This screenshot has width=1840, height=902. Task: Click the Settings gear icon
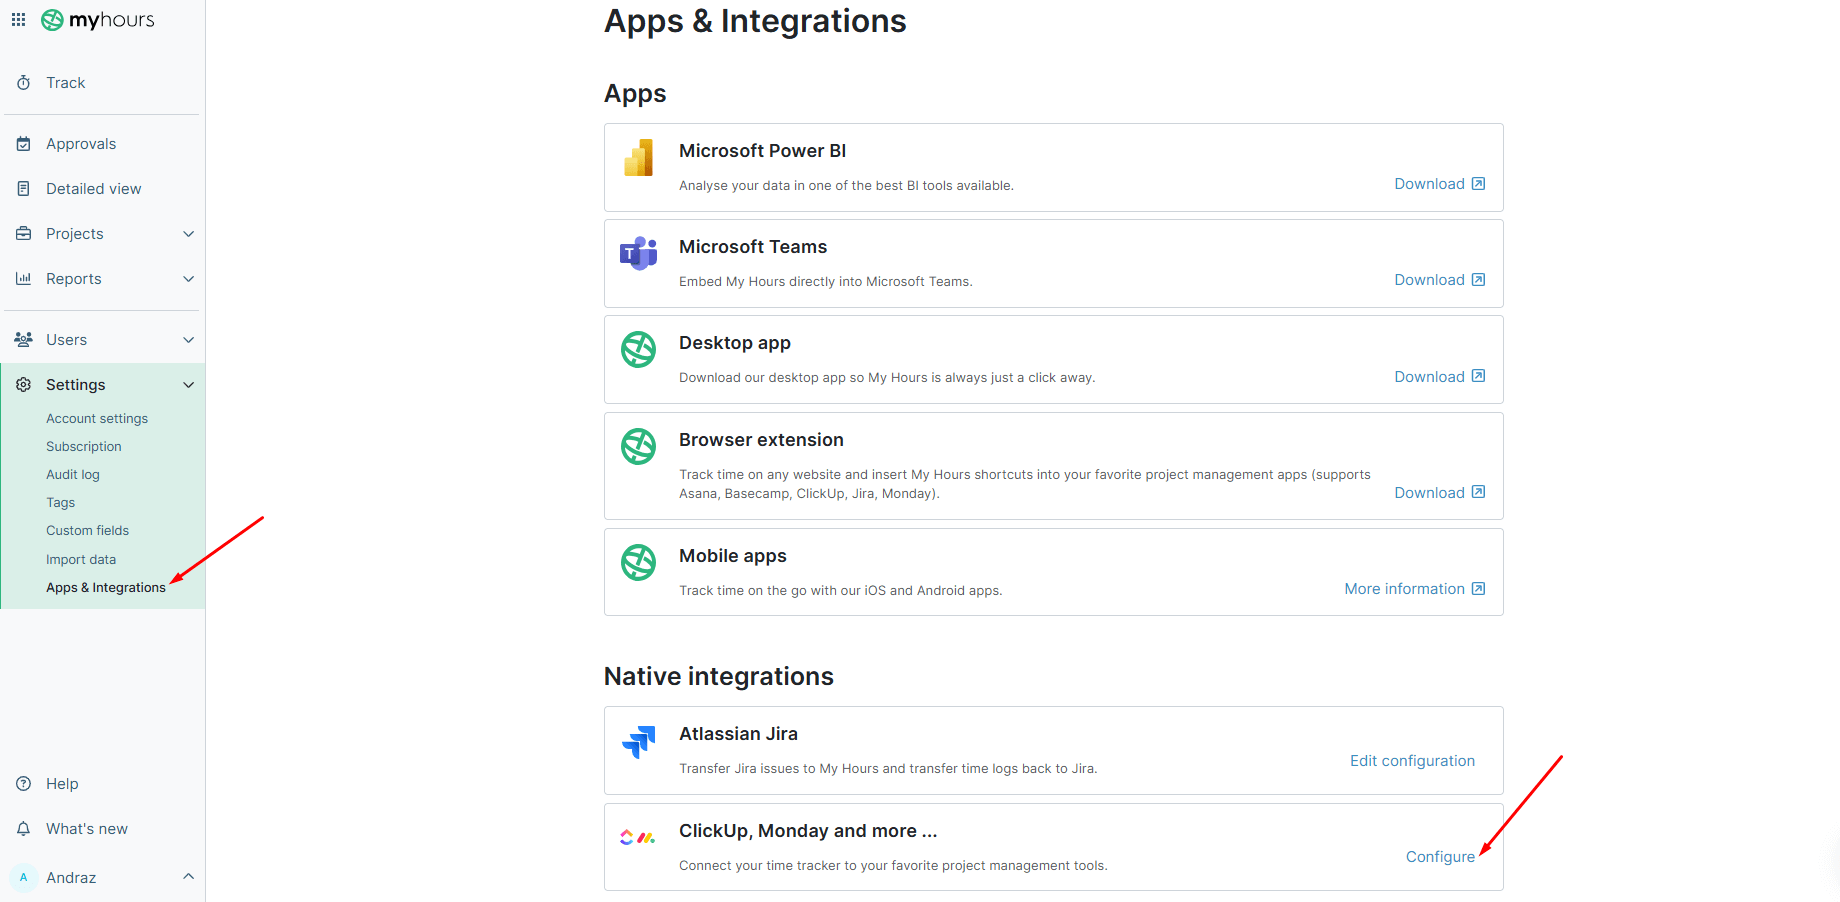pyautogui.click(x=23, y=385)
